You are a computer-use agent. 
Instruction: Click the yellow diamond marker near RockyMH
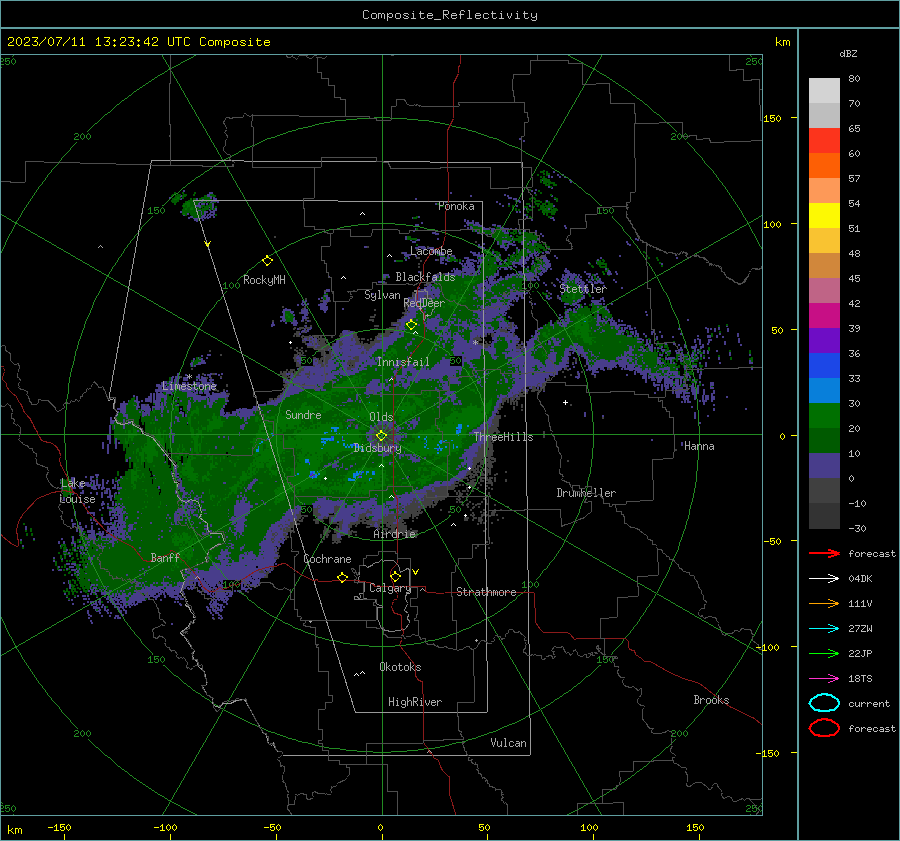[x=267, y=261]
